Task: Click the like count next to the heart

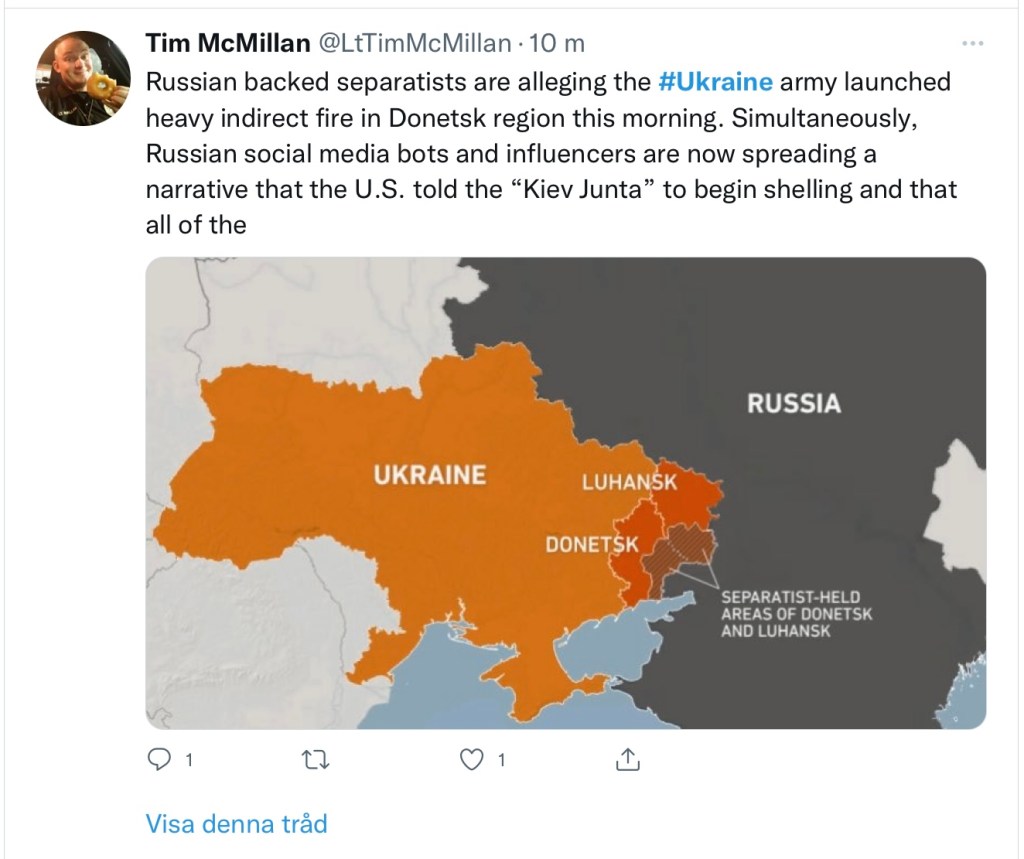Action: click(500, 761)
